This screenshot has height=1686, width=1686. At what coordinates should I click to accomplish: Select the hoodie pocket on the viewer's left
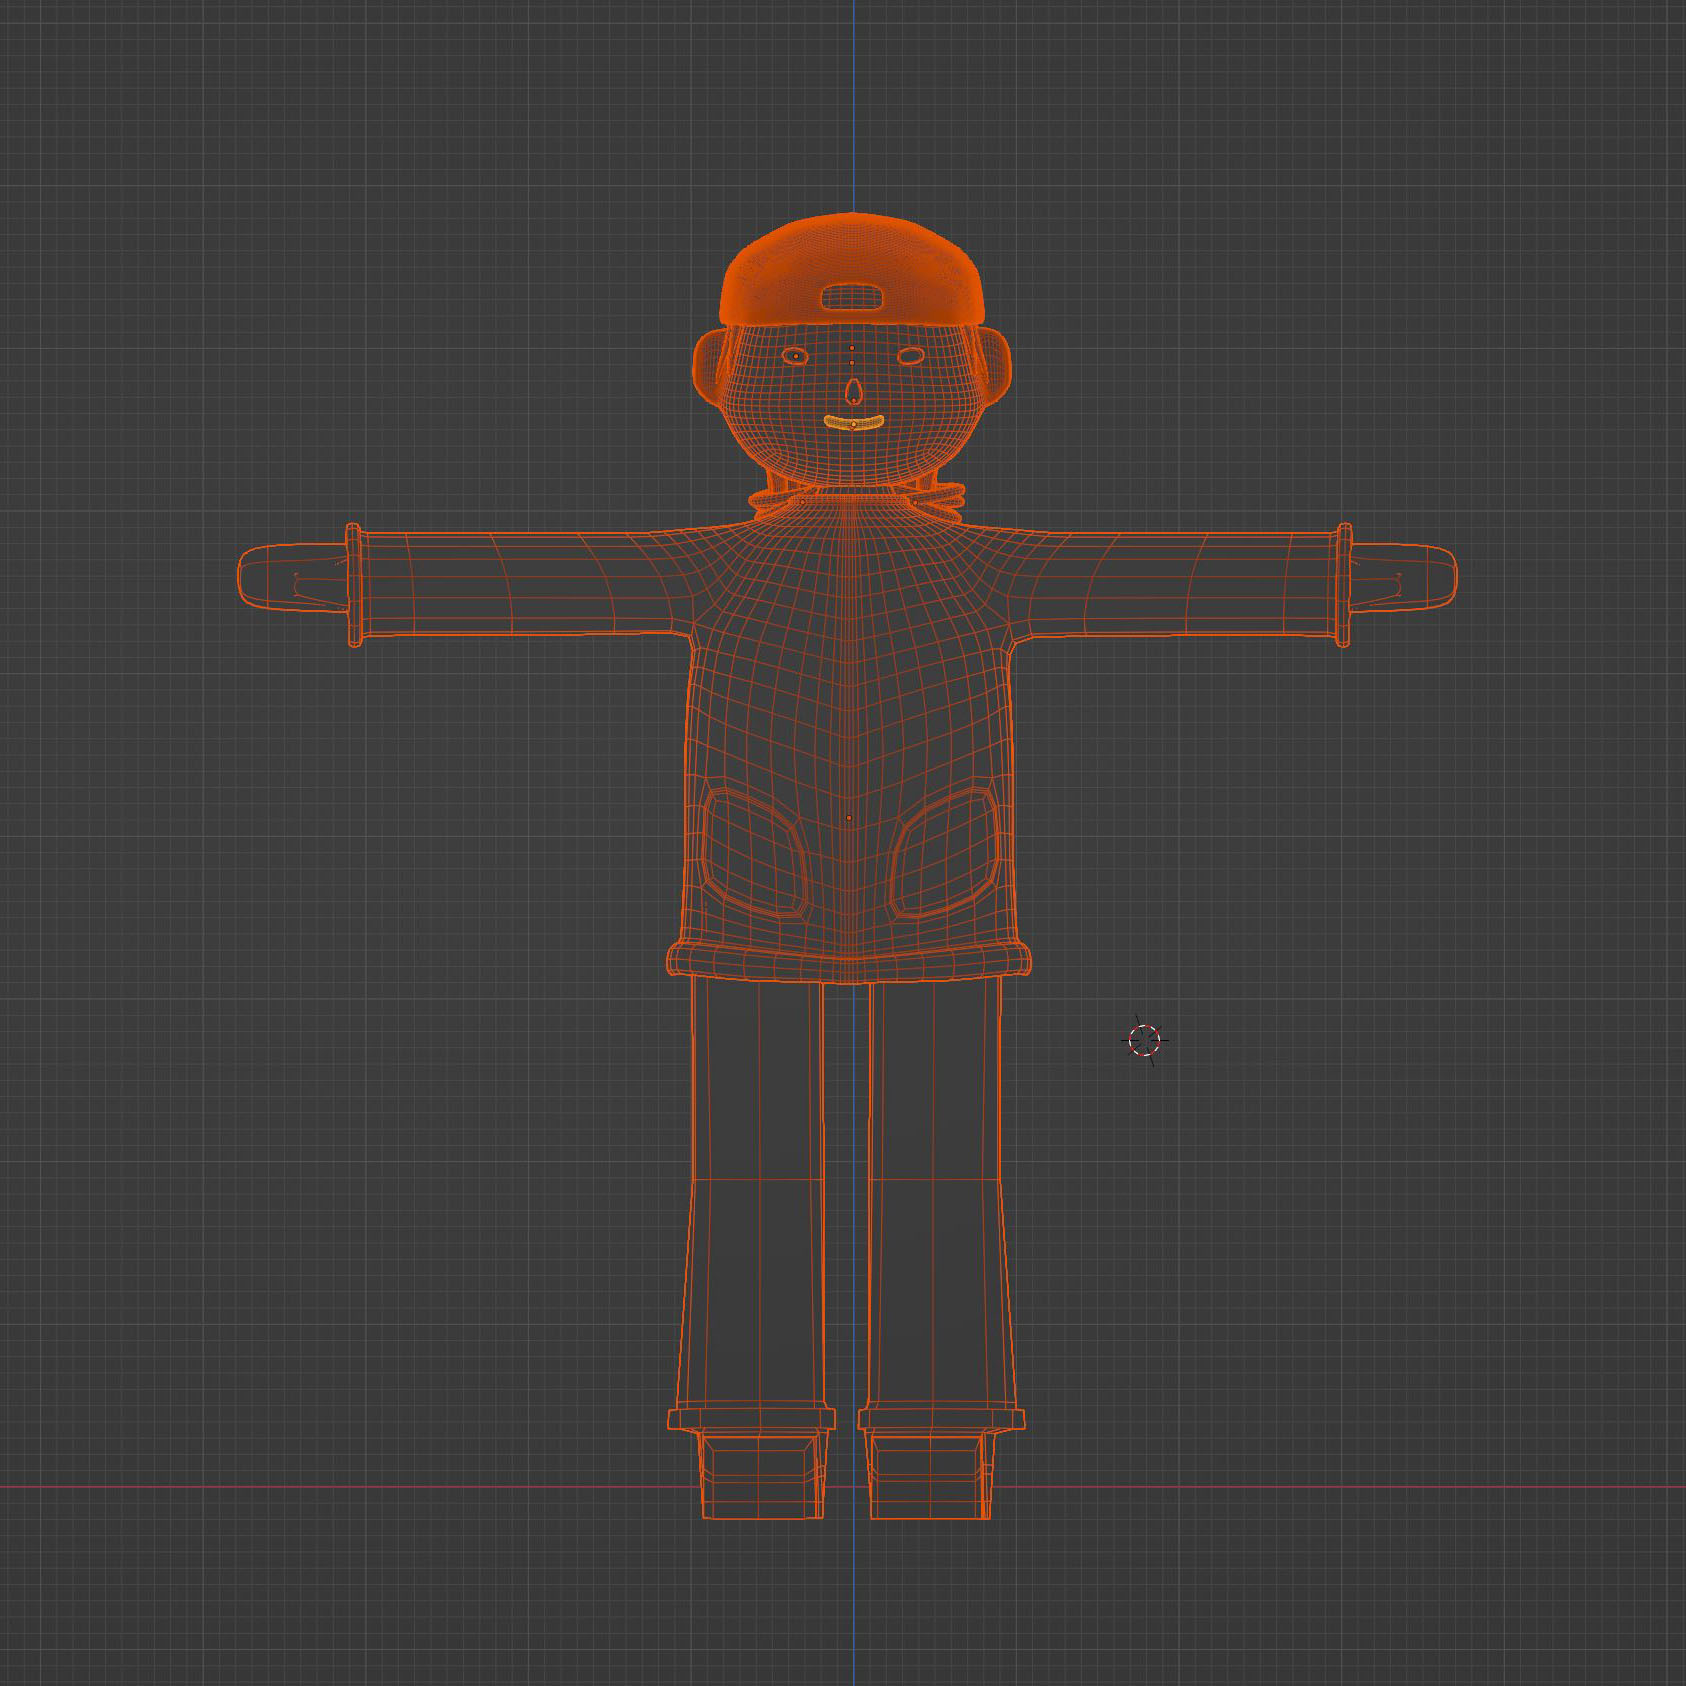(x=753, y=852)
